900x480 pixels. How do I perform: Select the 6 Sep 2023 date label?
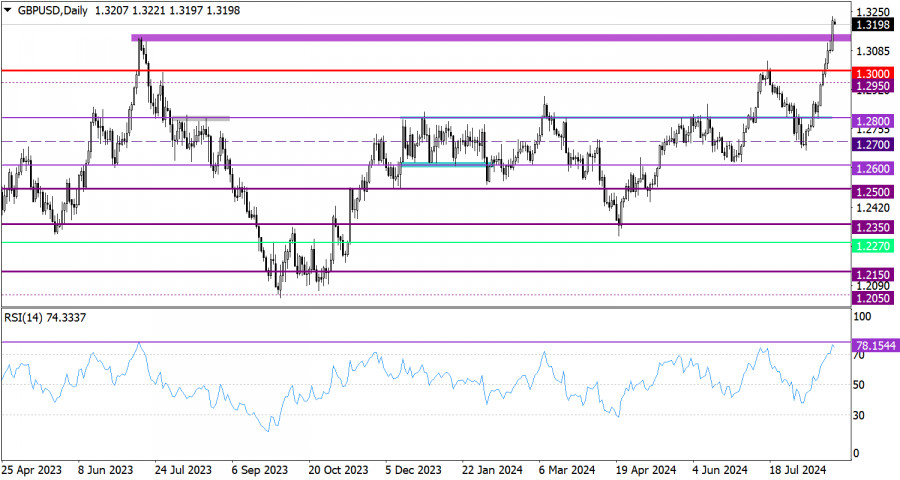point(261,470)
